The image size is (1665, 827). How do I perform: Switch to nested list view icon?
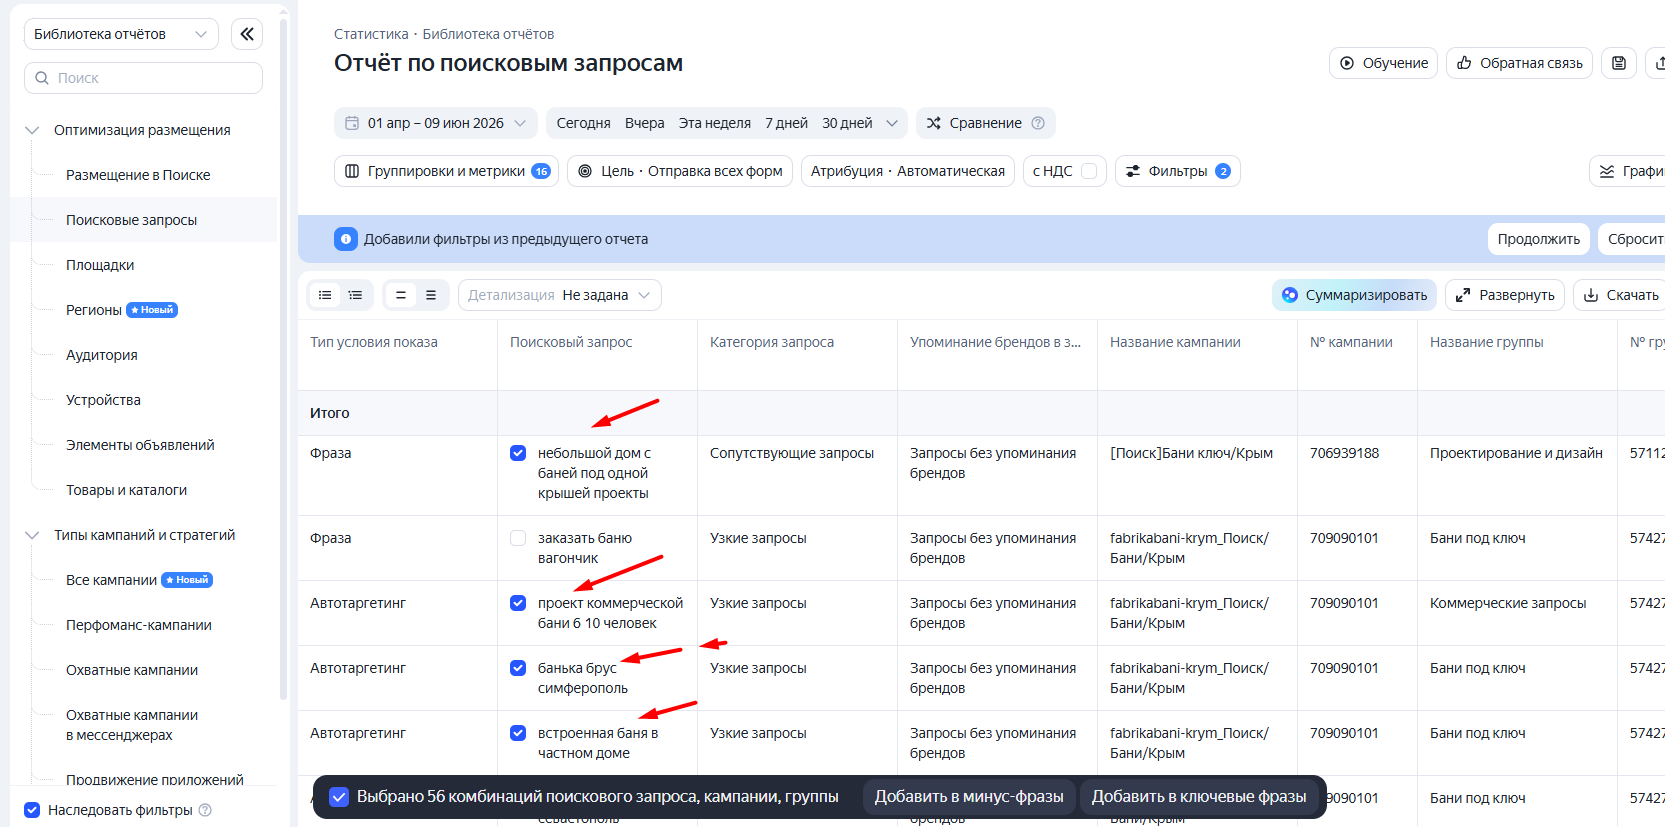point(355,295)
